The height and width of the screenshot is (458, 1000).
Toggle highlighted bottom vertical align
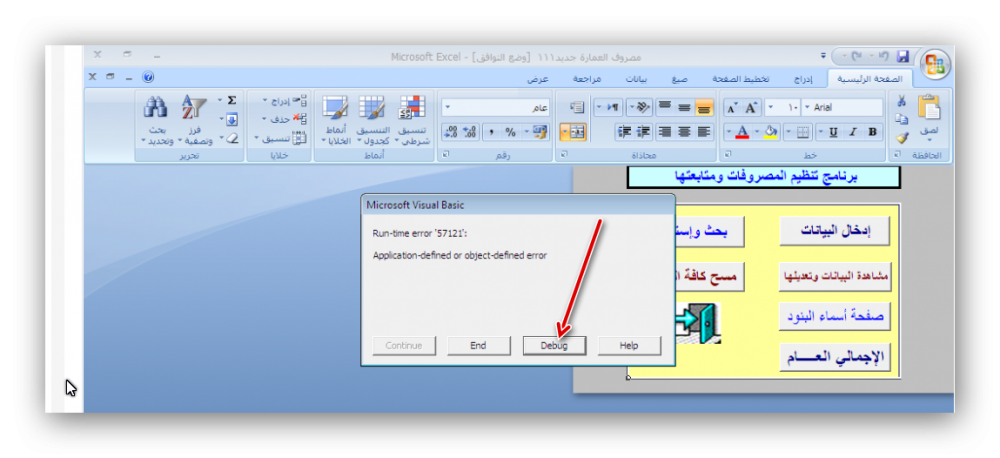click(x=704, y=108)
